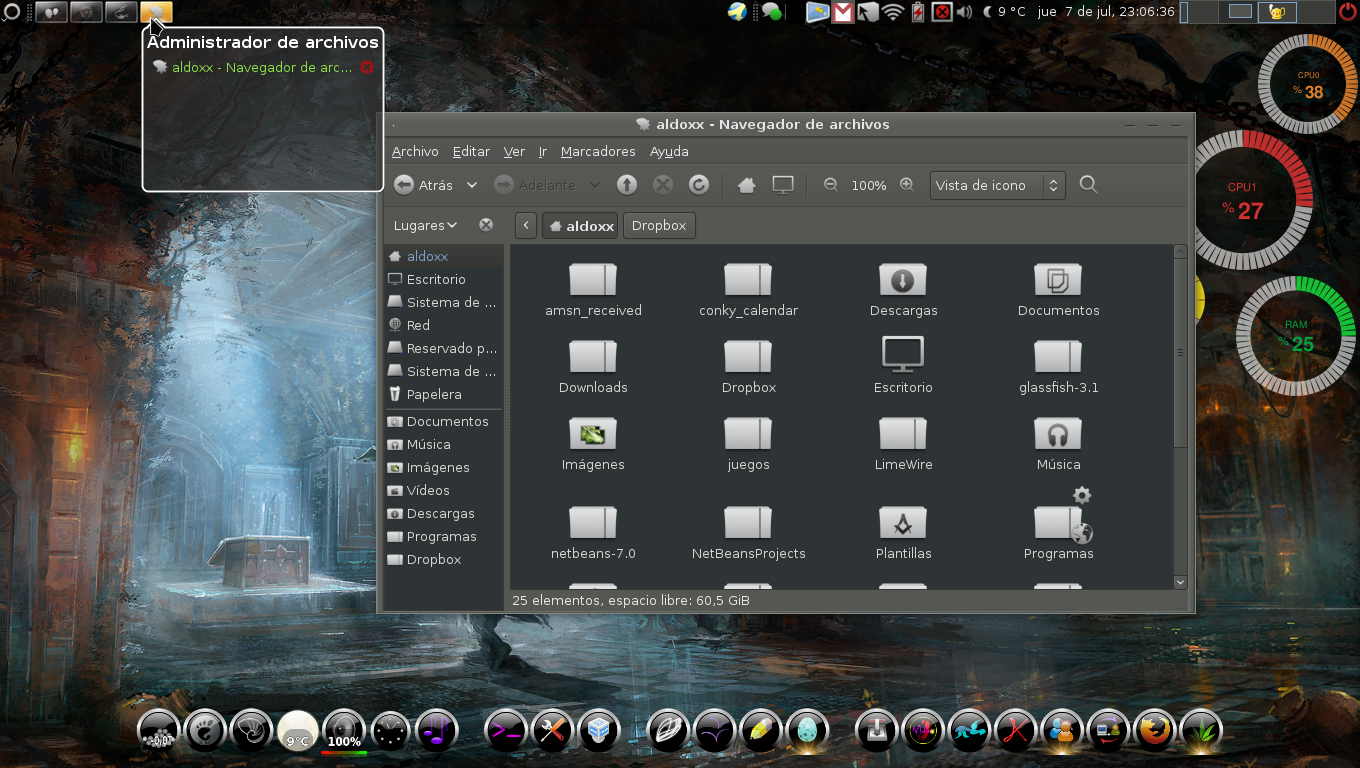Open the Programas folder in the icon view
Viewport: 1360px width, 768px height.
[1058, 522]
